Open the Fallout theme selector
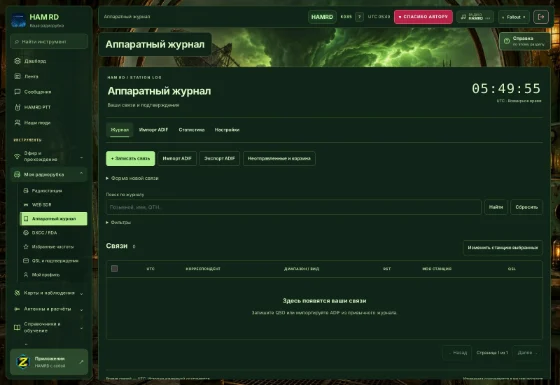The image size is (560, 385). (x=514, y=17)
